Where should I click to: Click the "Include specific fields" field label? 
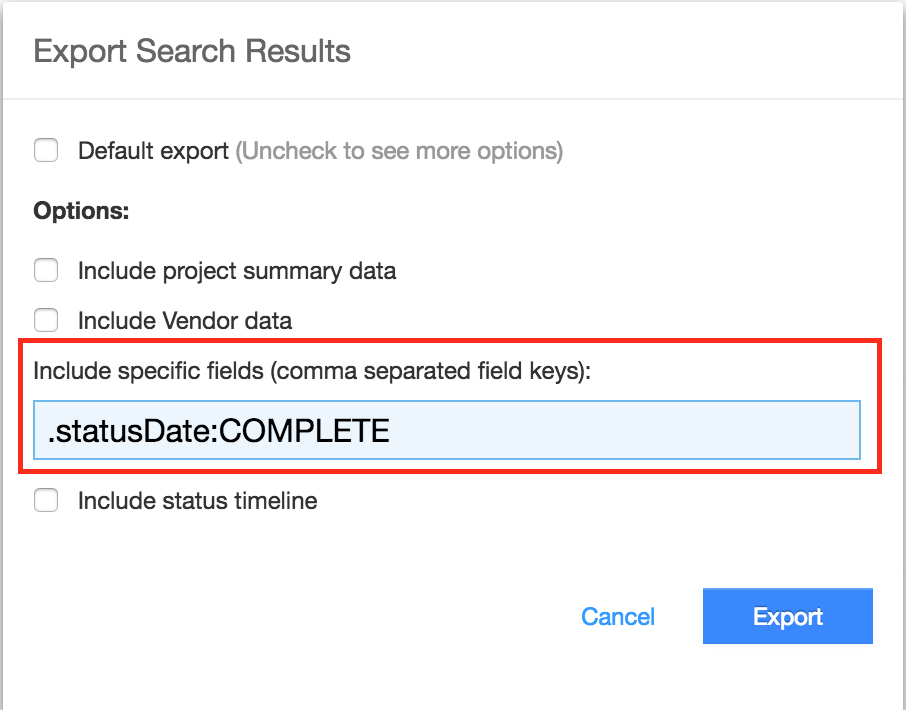pyautogui.click(x=150, y=371)
